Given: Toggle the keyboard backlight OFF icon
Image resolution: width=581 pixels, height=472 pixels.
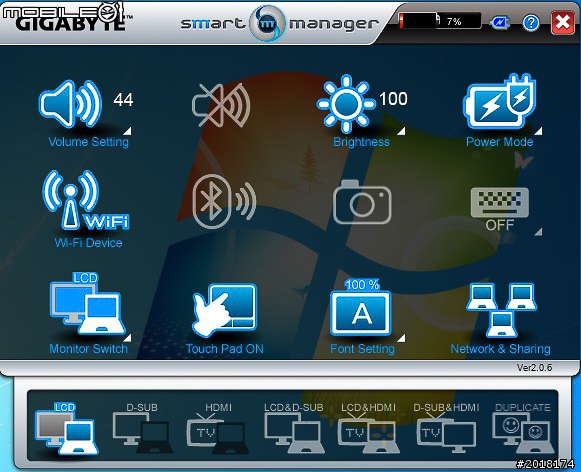Looking at the screenshot, I should (x=499, y=209).
